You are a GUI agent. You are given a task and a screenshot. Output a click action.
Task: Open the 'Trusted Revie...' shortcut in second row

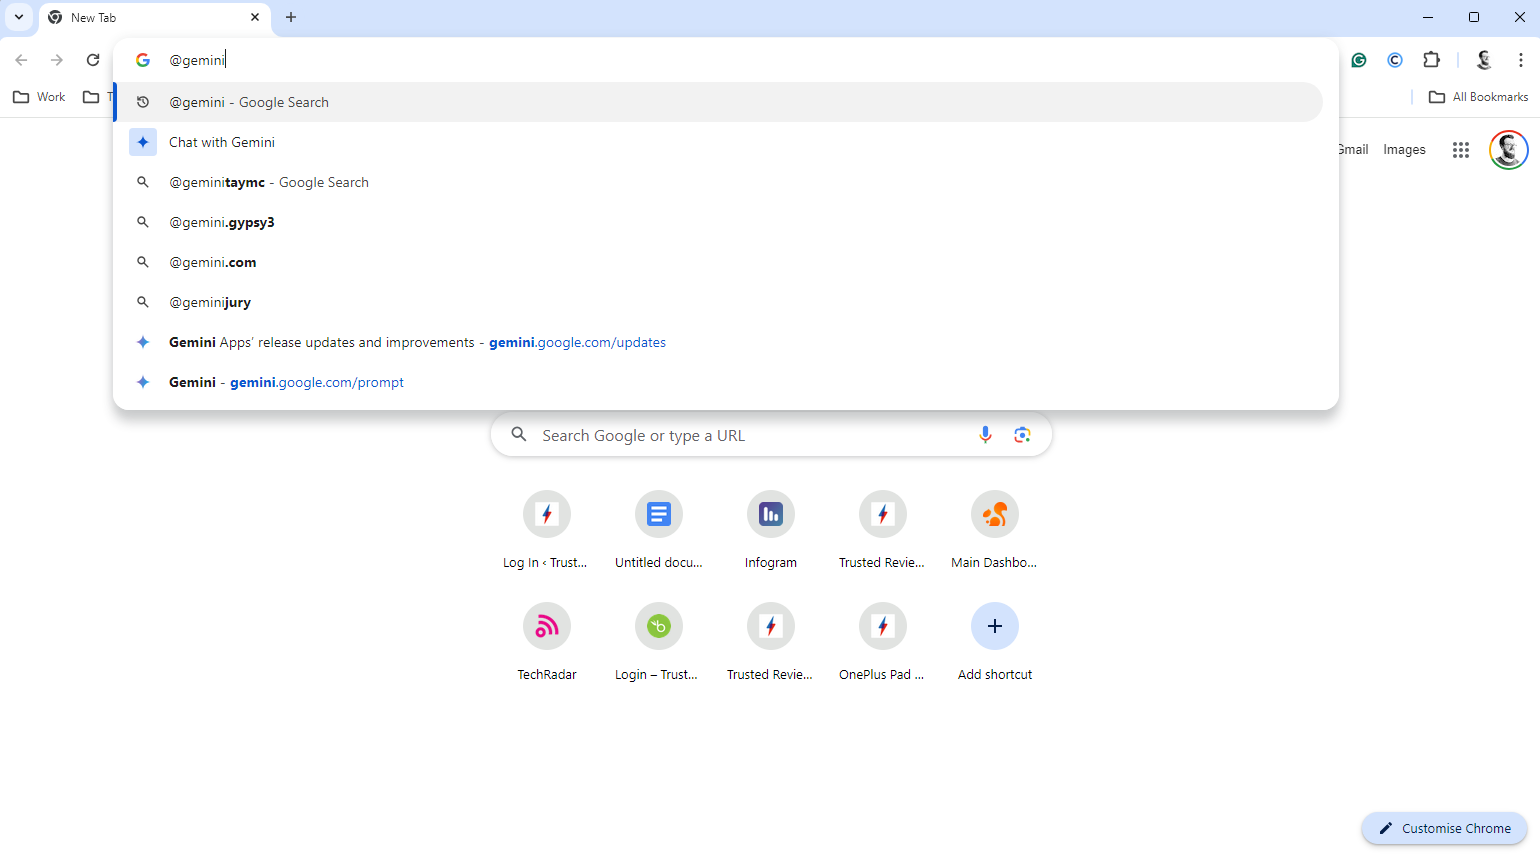771,644
